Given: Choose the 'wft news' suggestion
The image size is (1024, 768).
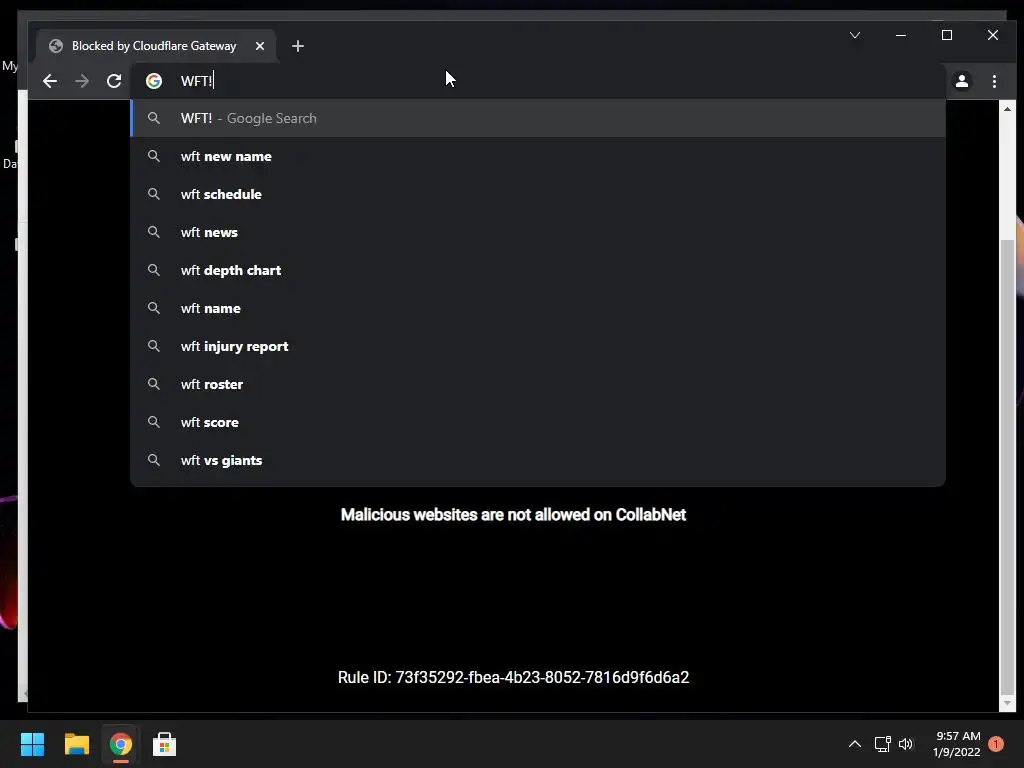Looking at the screenshot, I should pyautogui.click(x=538, y=232).
